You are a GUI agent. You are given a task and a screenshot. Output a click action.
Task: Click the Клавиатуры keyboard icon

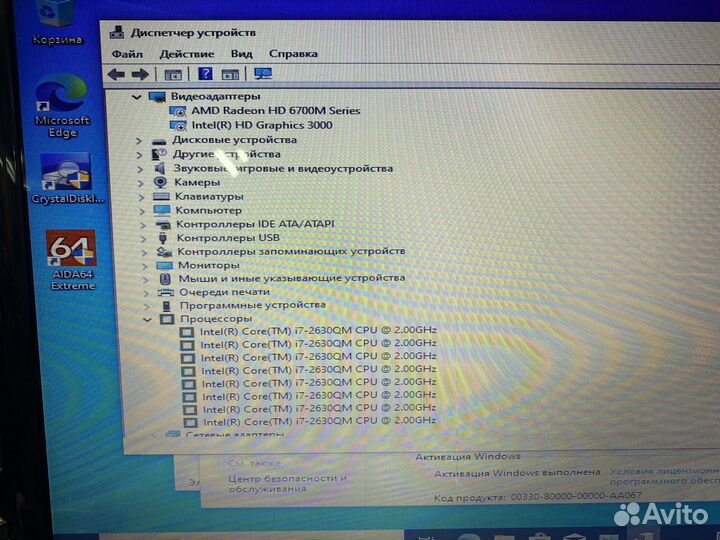(161, 197)
